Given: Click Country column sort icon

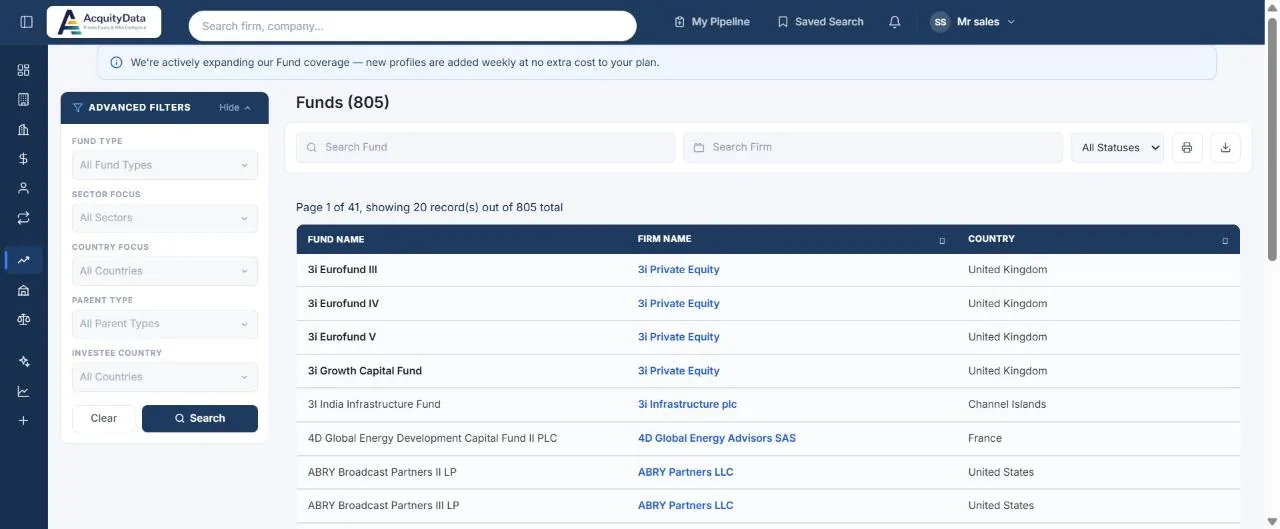Looking at the screenshot, I should [1225, 240].
